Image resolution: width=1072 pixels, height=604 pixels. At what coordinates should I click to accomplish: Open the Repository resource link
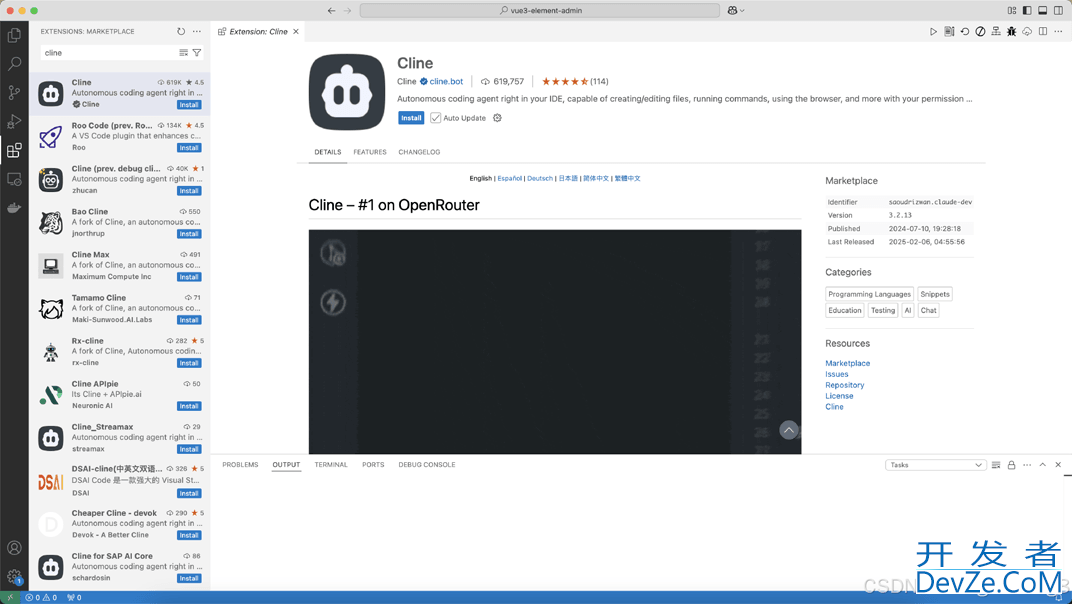[x=844, y=385]
